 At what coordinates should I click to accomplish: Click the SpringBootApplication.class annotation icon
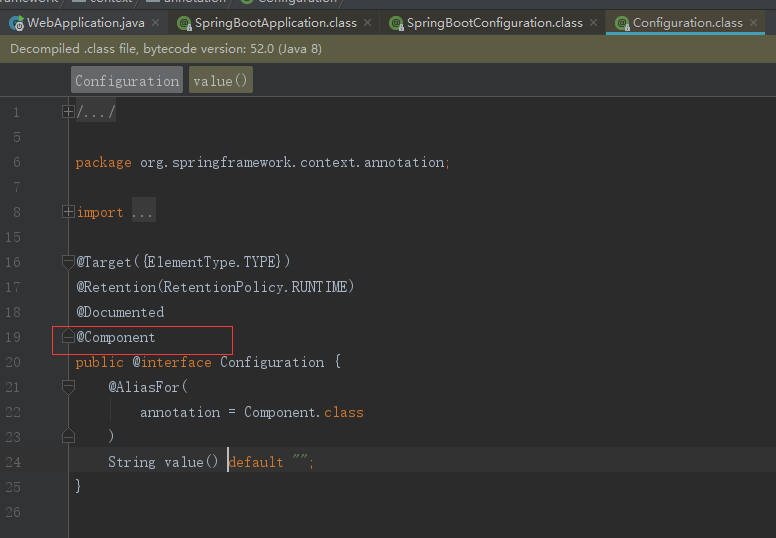tap(185, 23)
